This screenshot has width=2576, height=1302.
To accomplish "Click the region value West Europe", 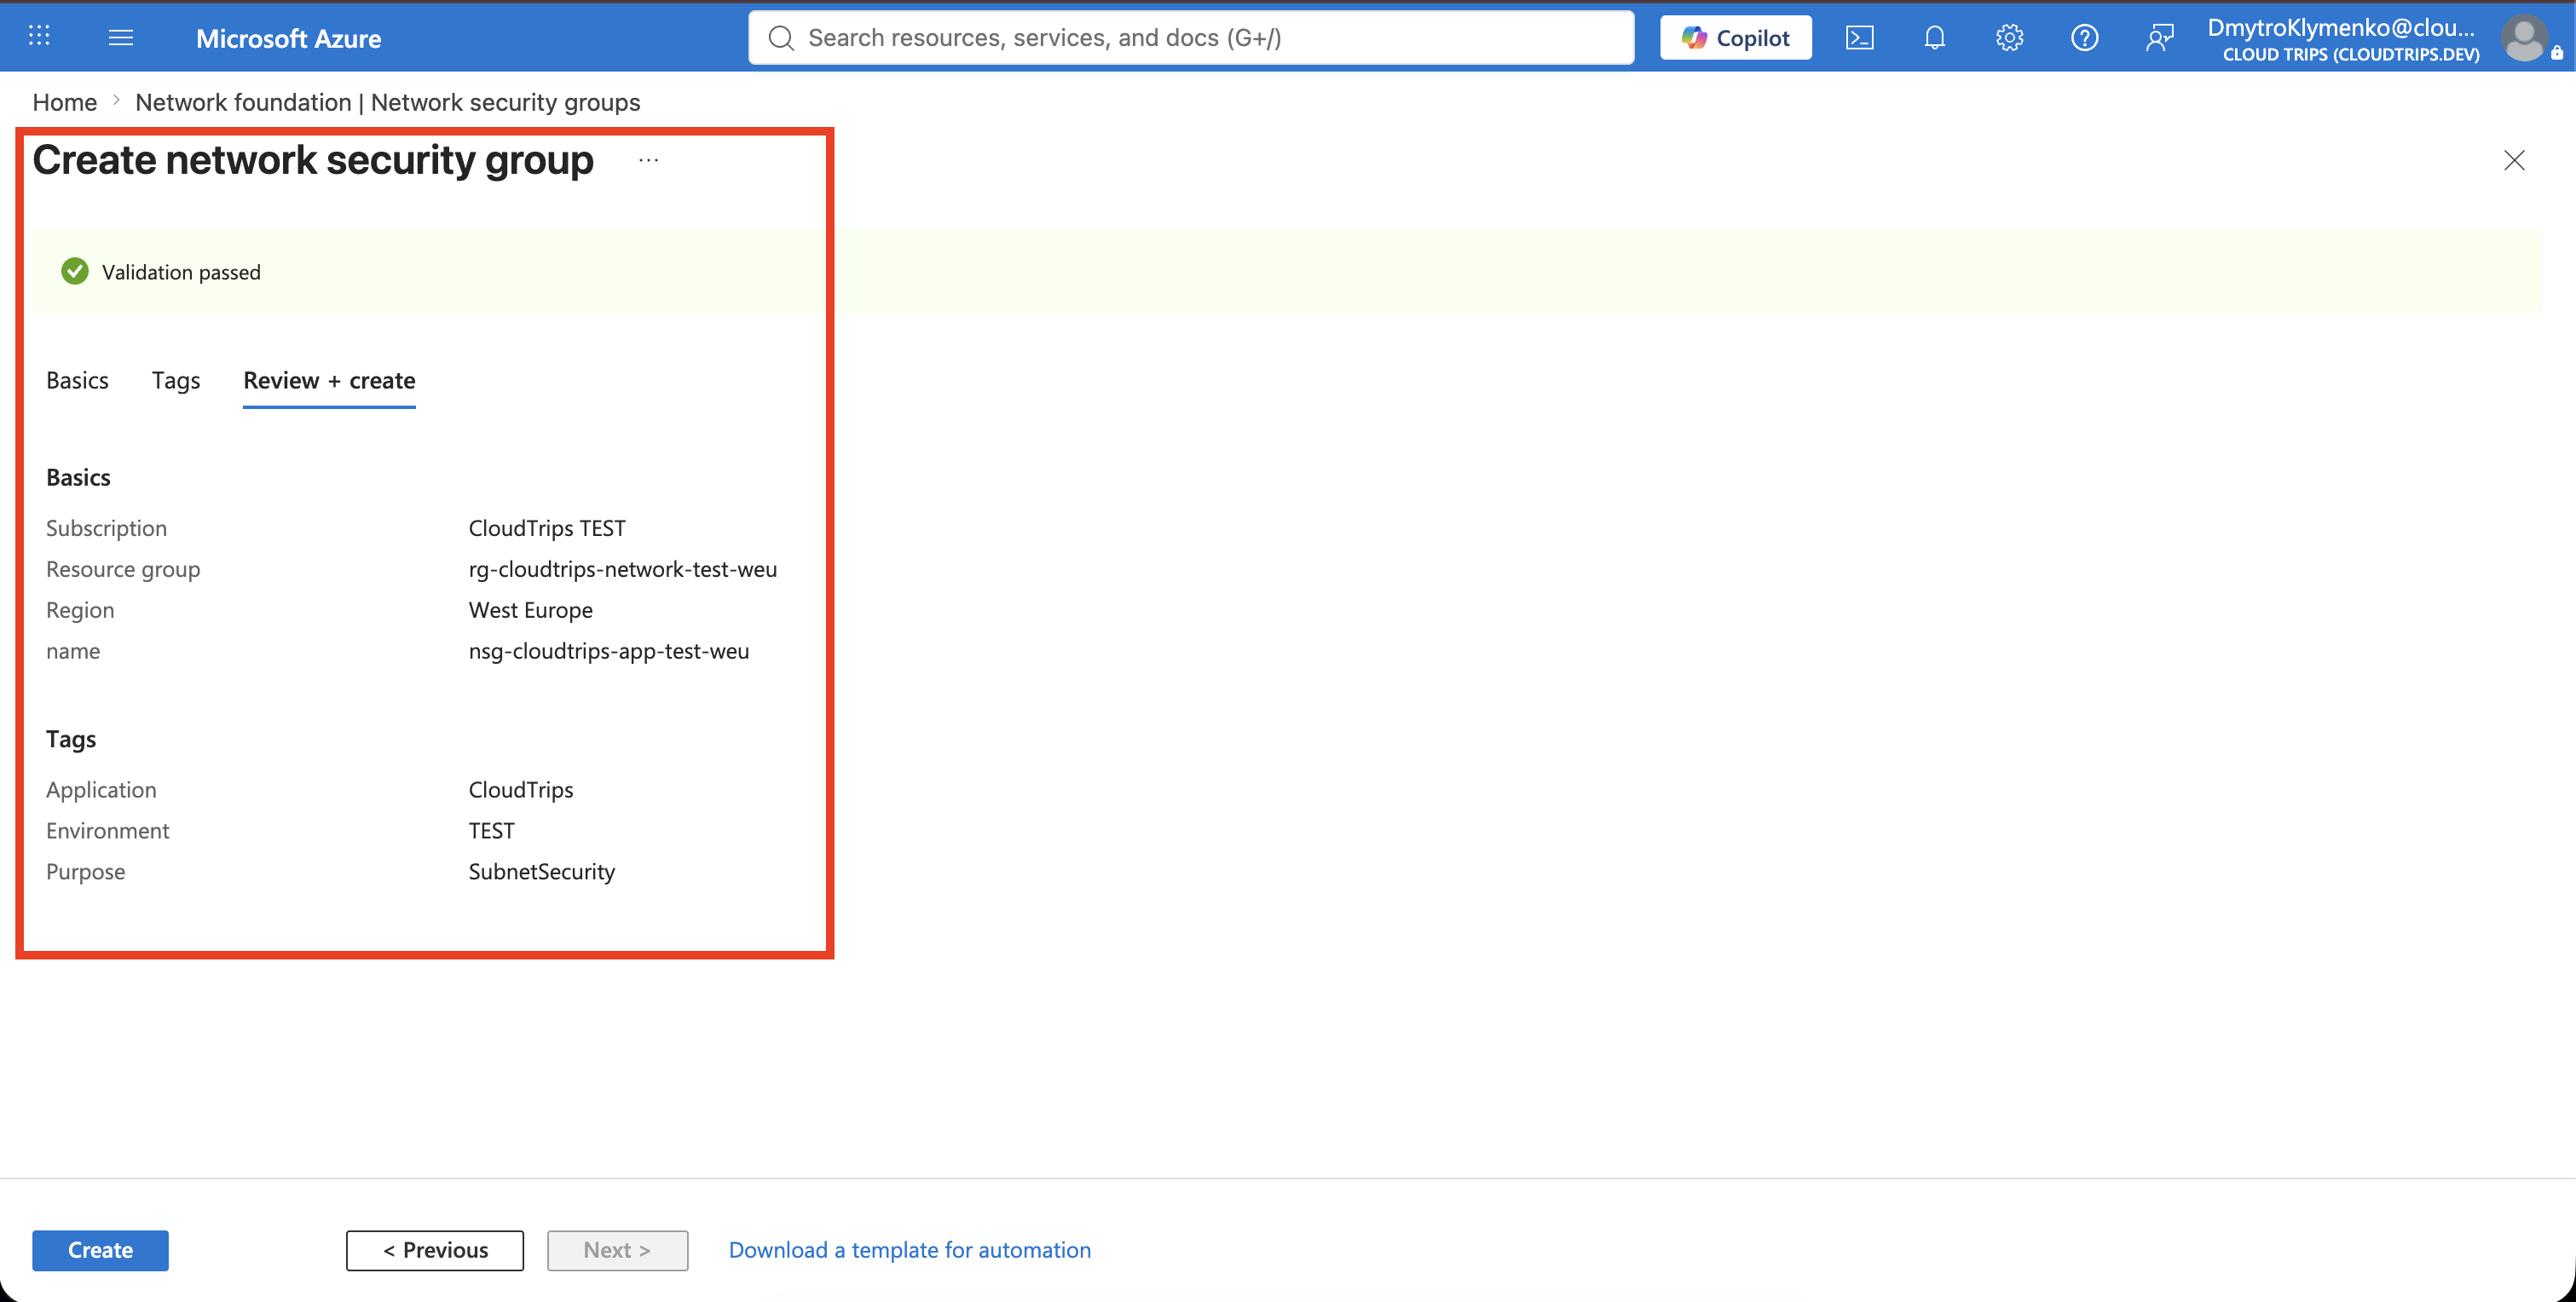I will pos(531,610).
